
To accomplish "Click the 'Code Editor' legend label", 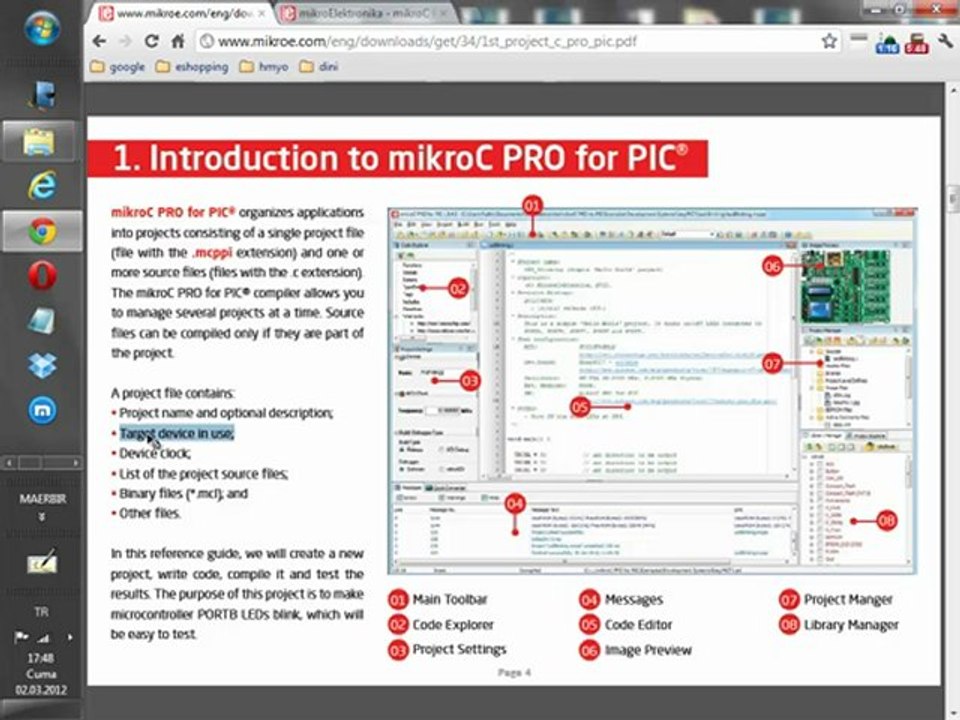I will [x=639, y=625].
